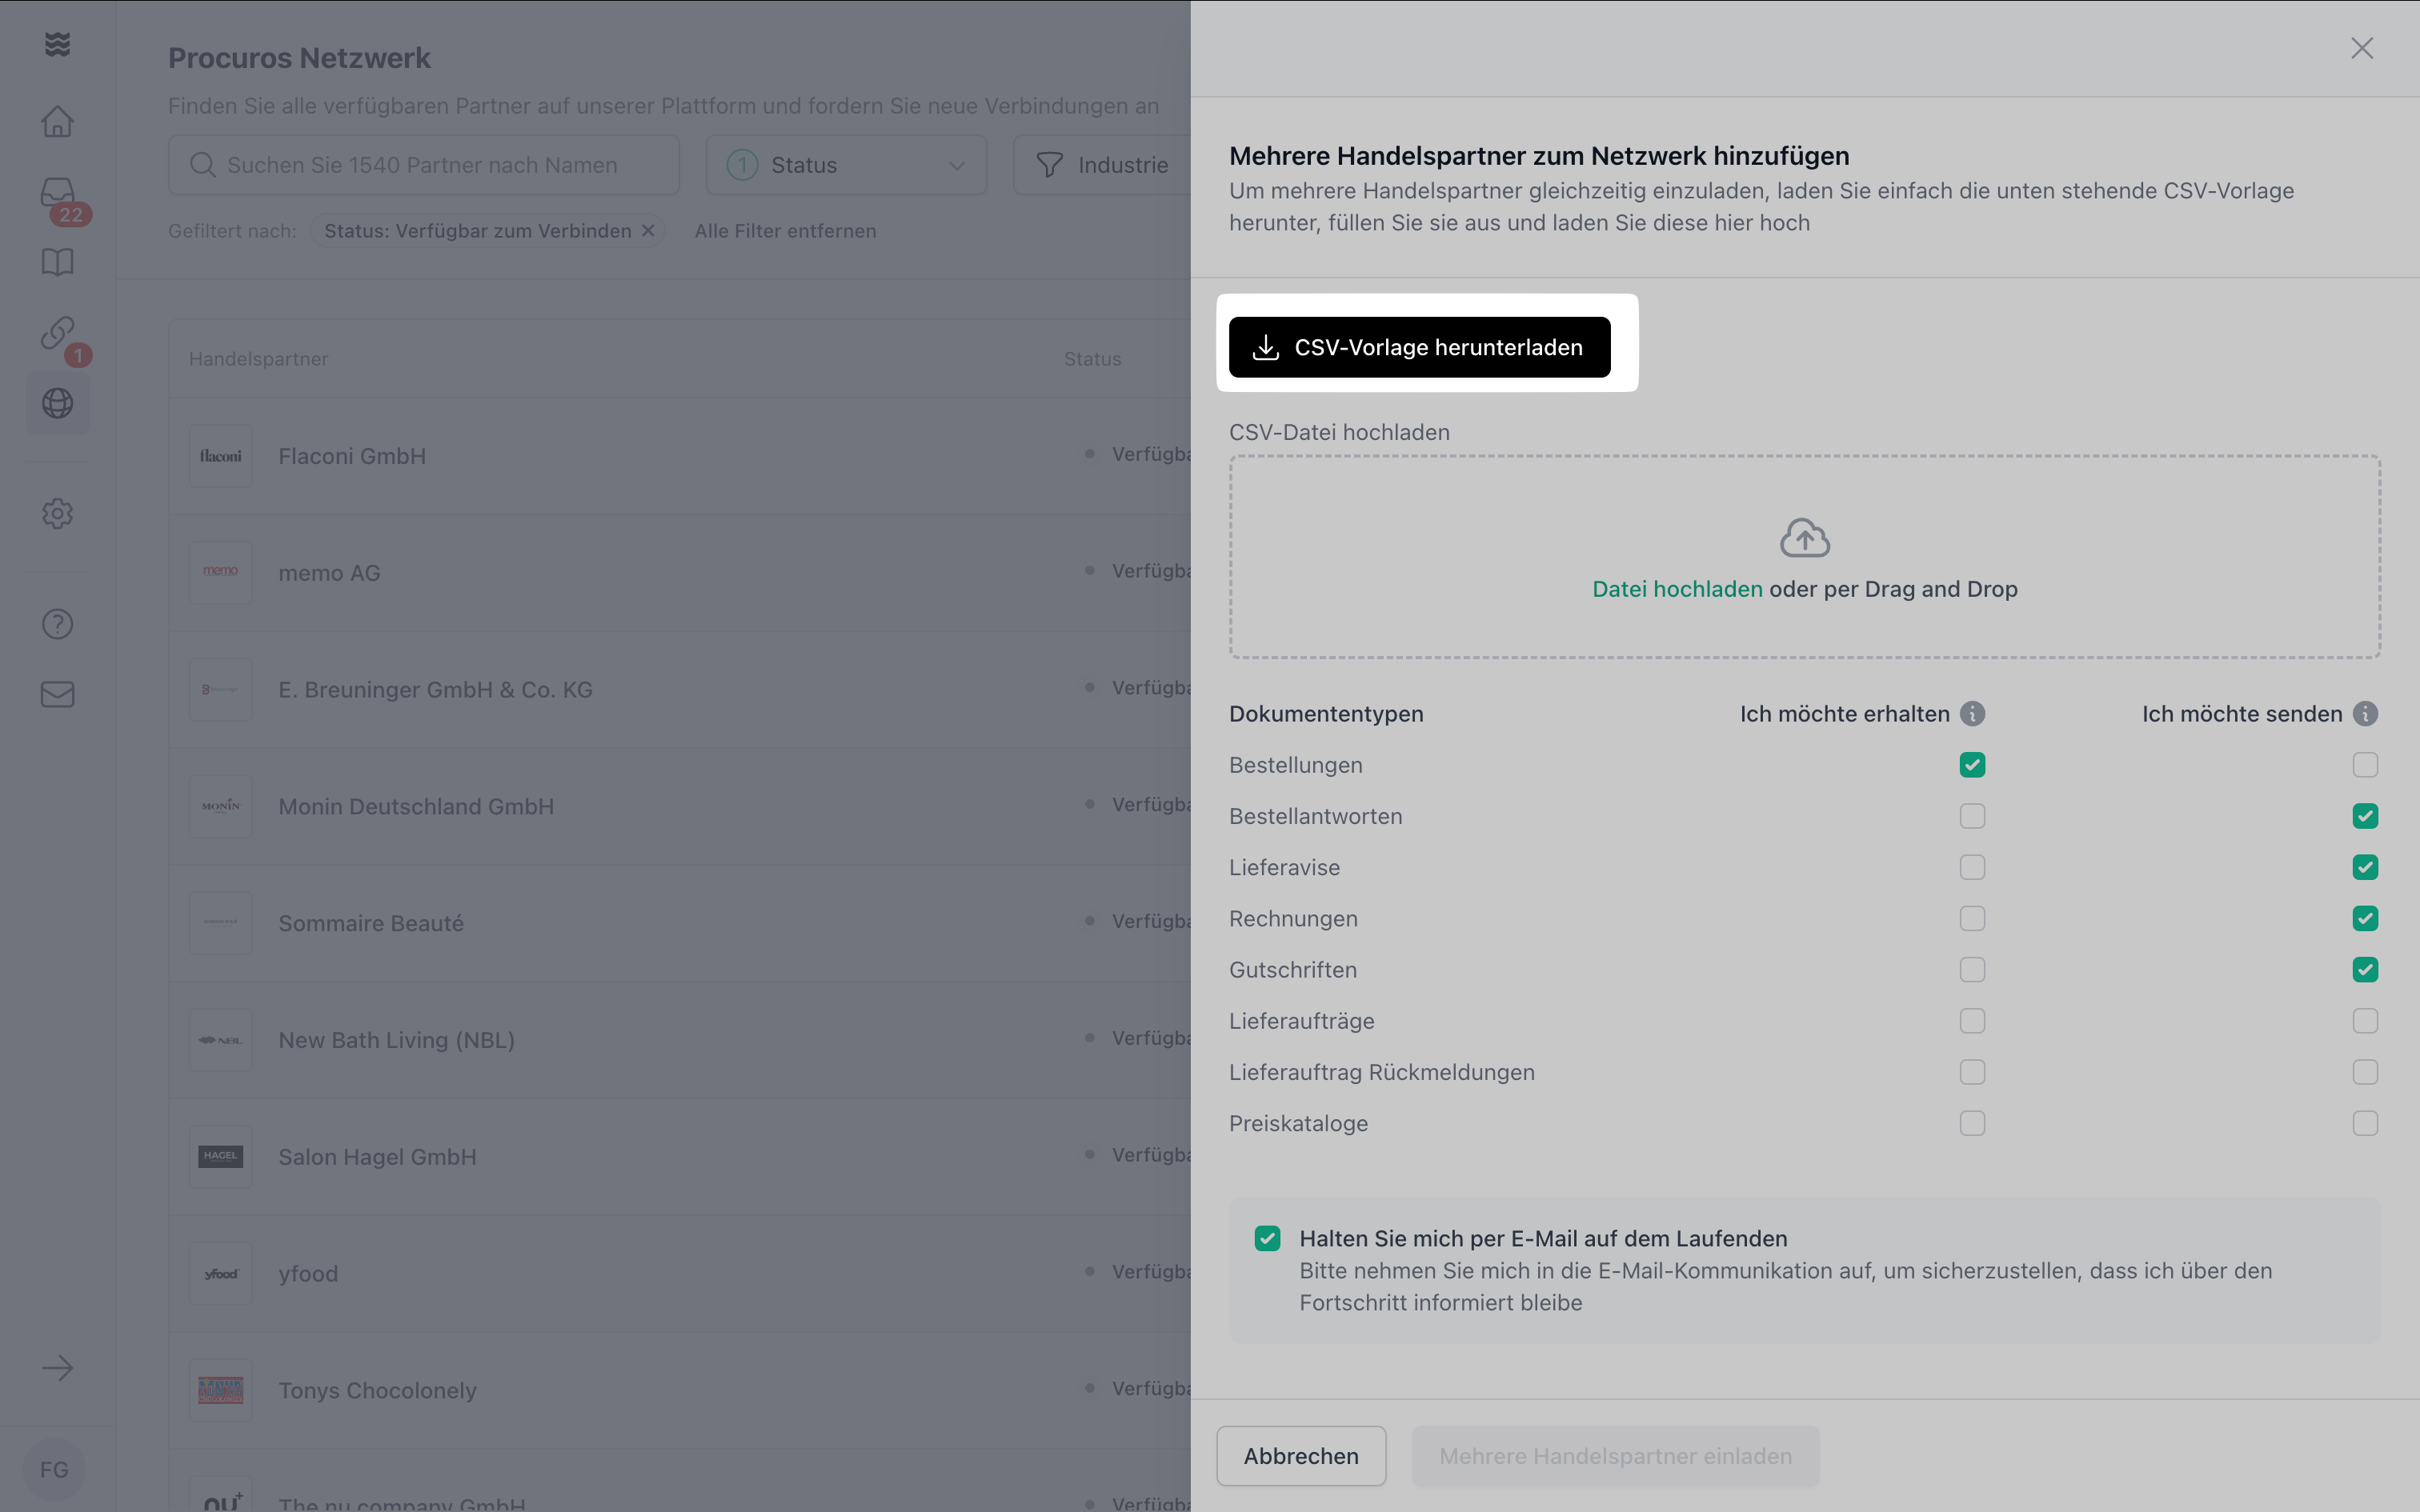2420x1512 pixels.
Task: Check Bestellungen under Ich möchte senden
Action: 2365,765
